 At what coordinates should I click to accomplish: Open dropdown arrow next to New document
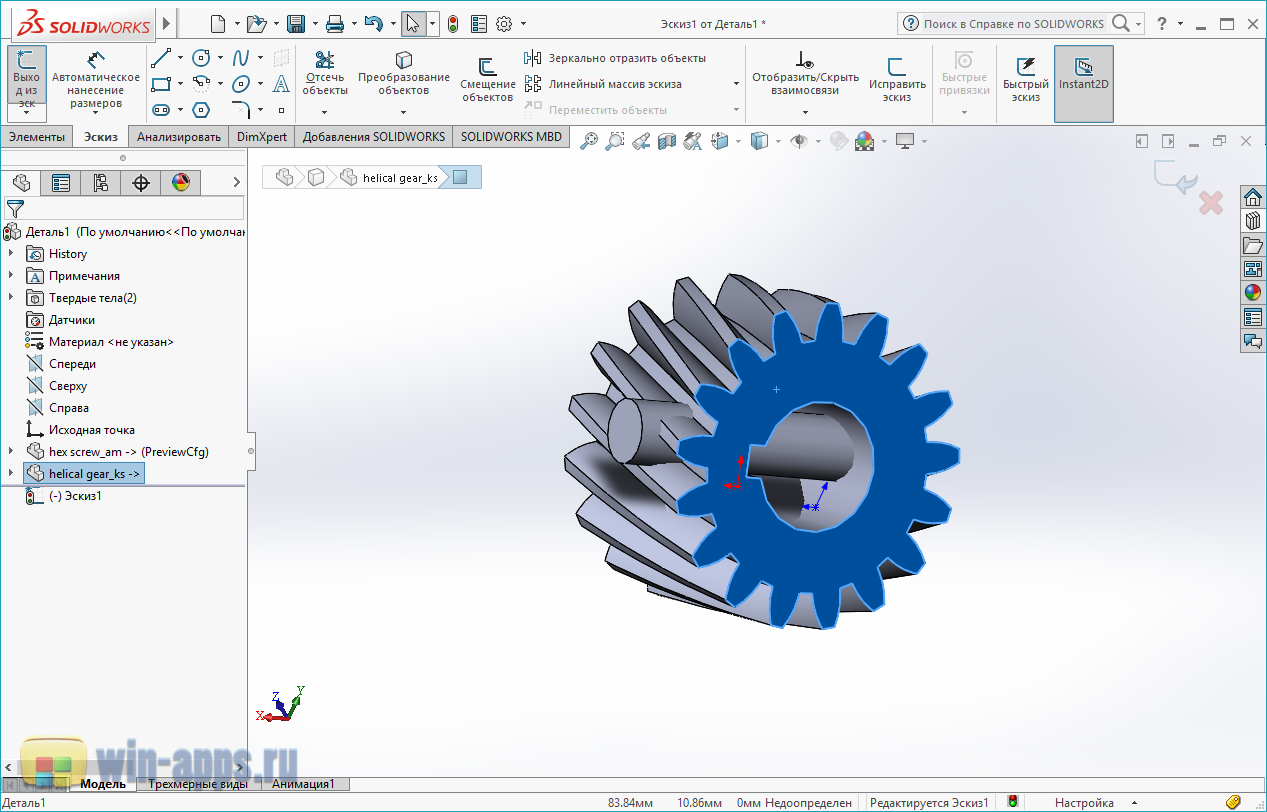pyautogui.click(x=237, y=23)
